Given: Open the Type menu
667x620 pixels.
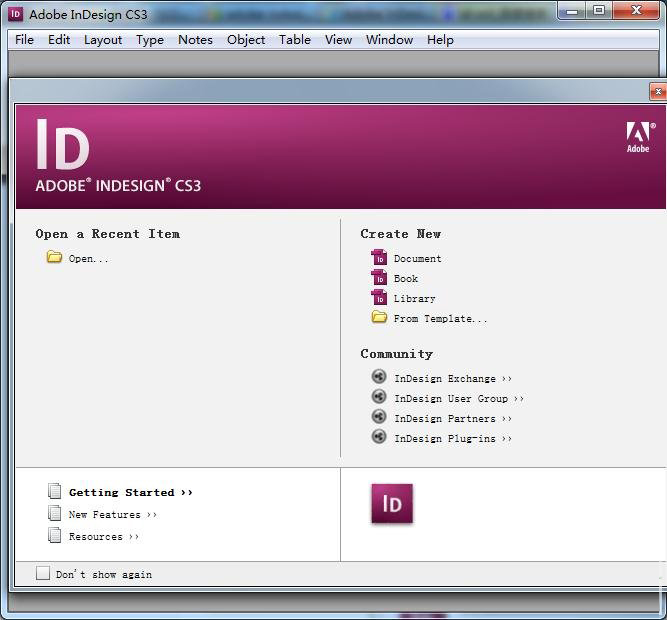Looking at the screenshot, I should point(150,40).
